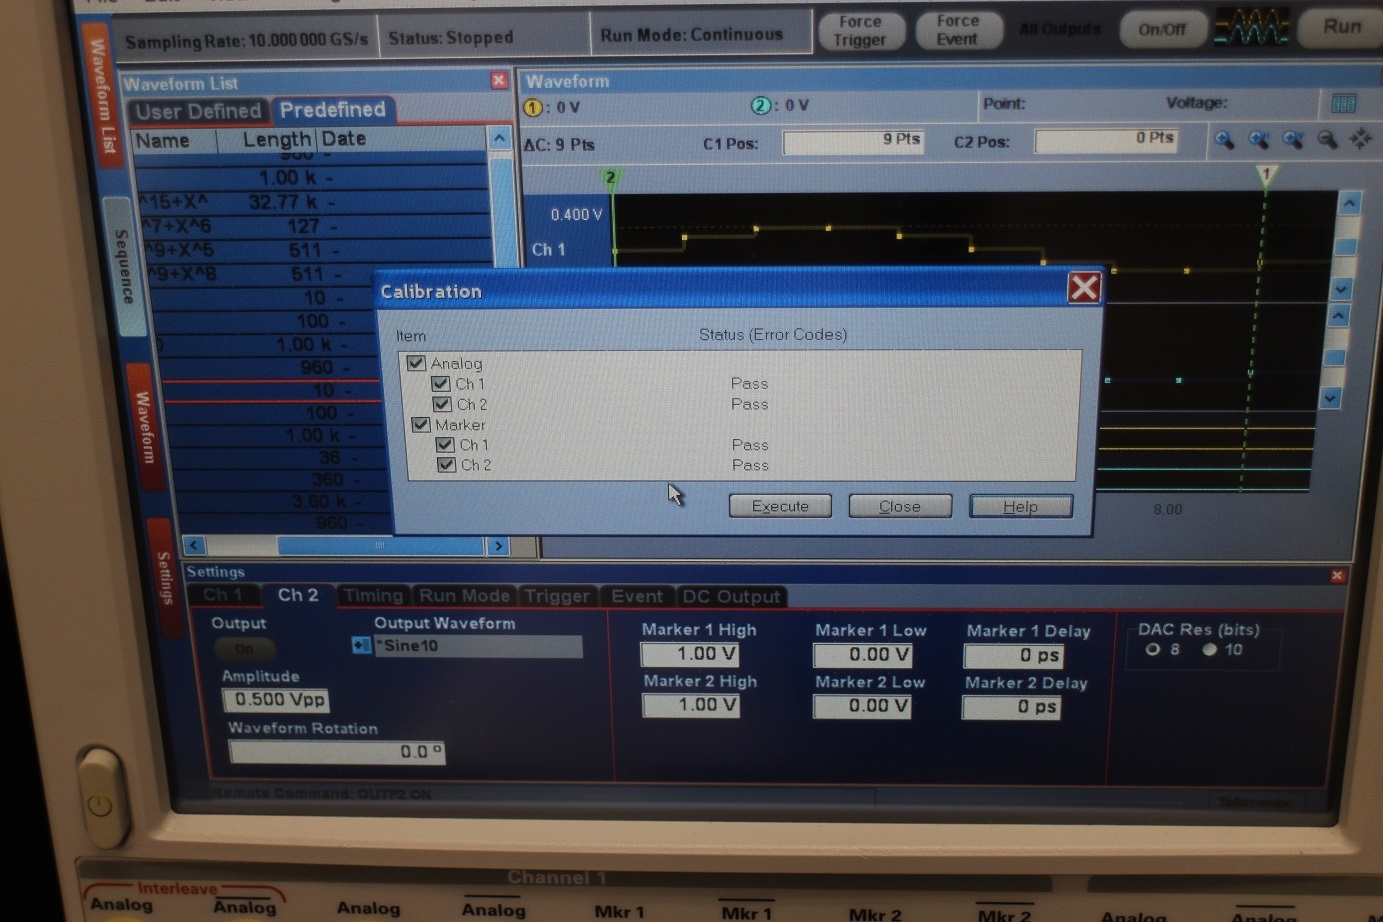Click the Waveform List horizontal scroll left arrow
1383x922 pixels.
[194, 545]
